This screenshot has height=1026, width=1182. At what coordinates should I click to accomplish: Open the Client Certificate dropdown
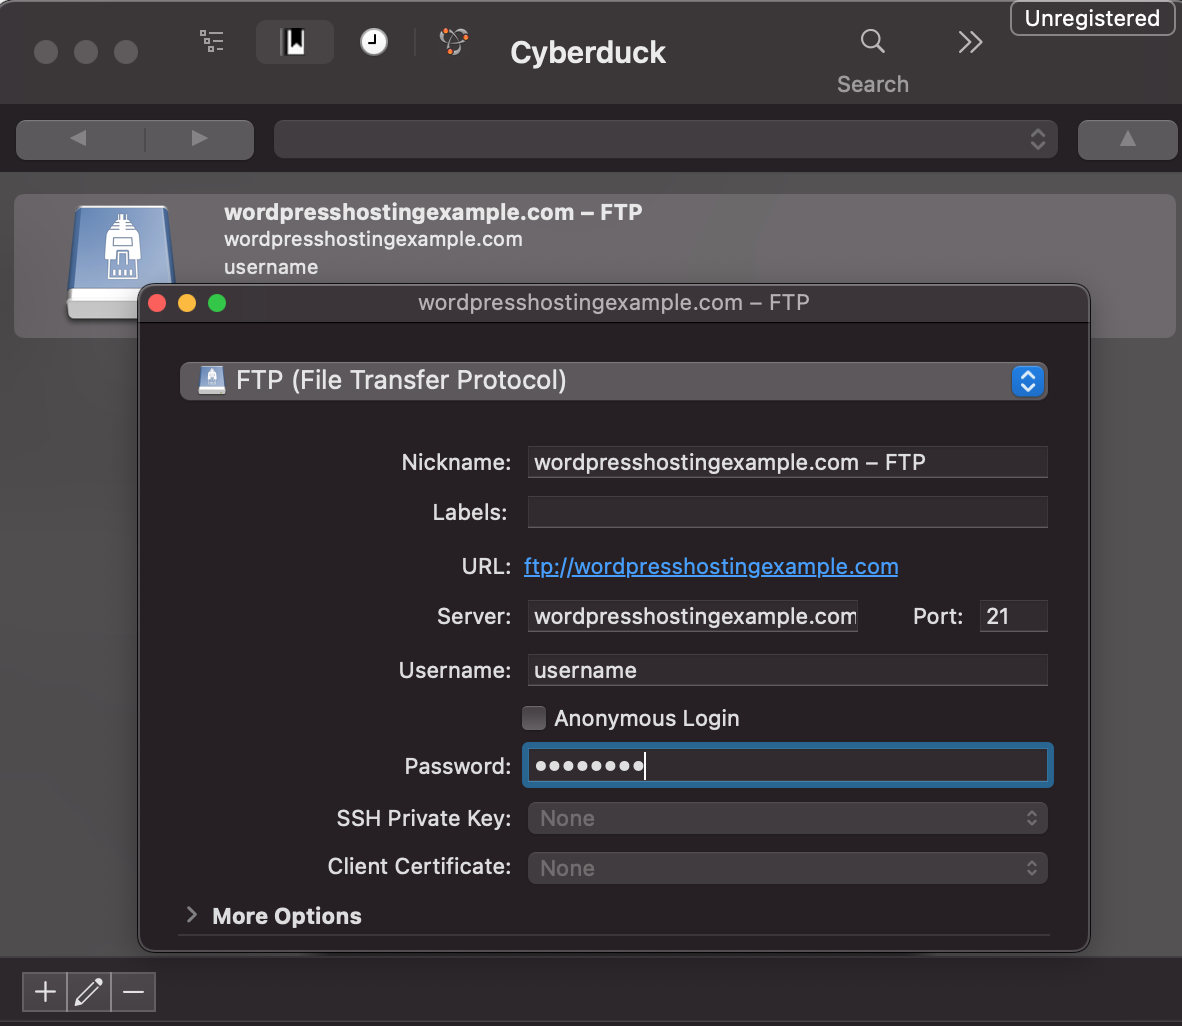pos(787,868)
